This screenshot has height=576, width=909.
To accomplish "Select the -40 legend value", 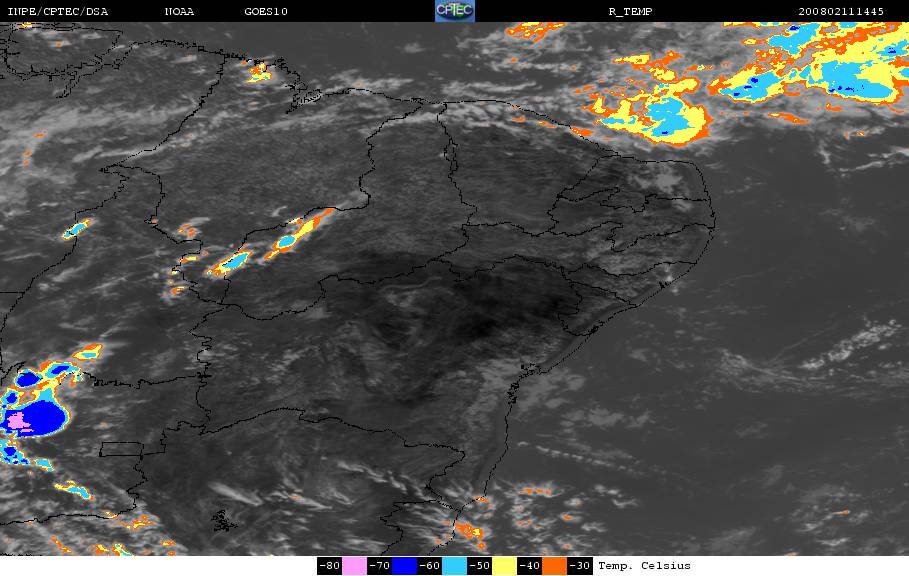I will (529, 566).
